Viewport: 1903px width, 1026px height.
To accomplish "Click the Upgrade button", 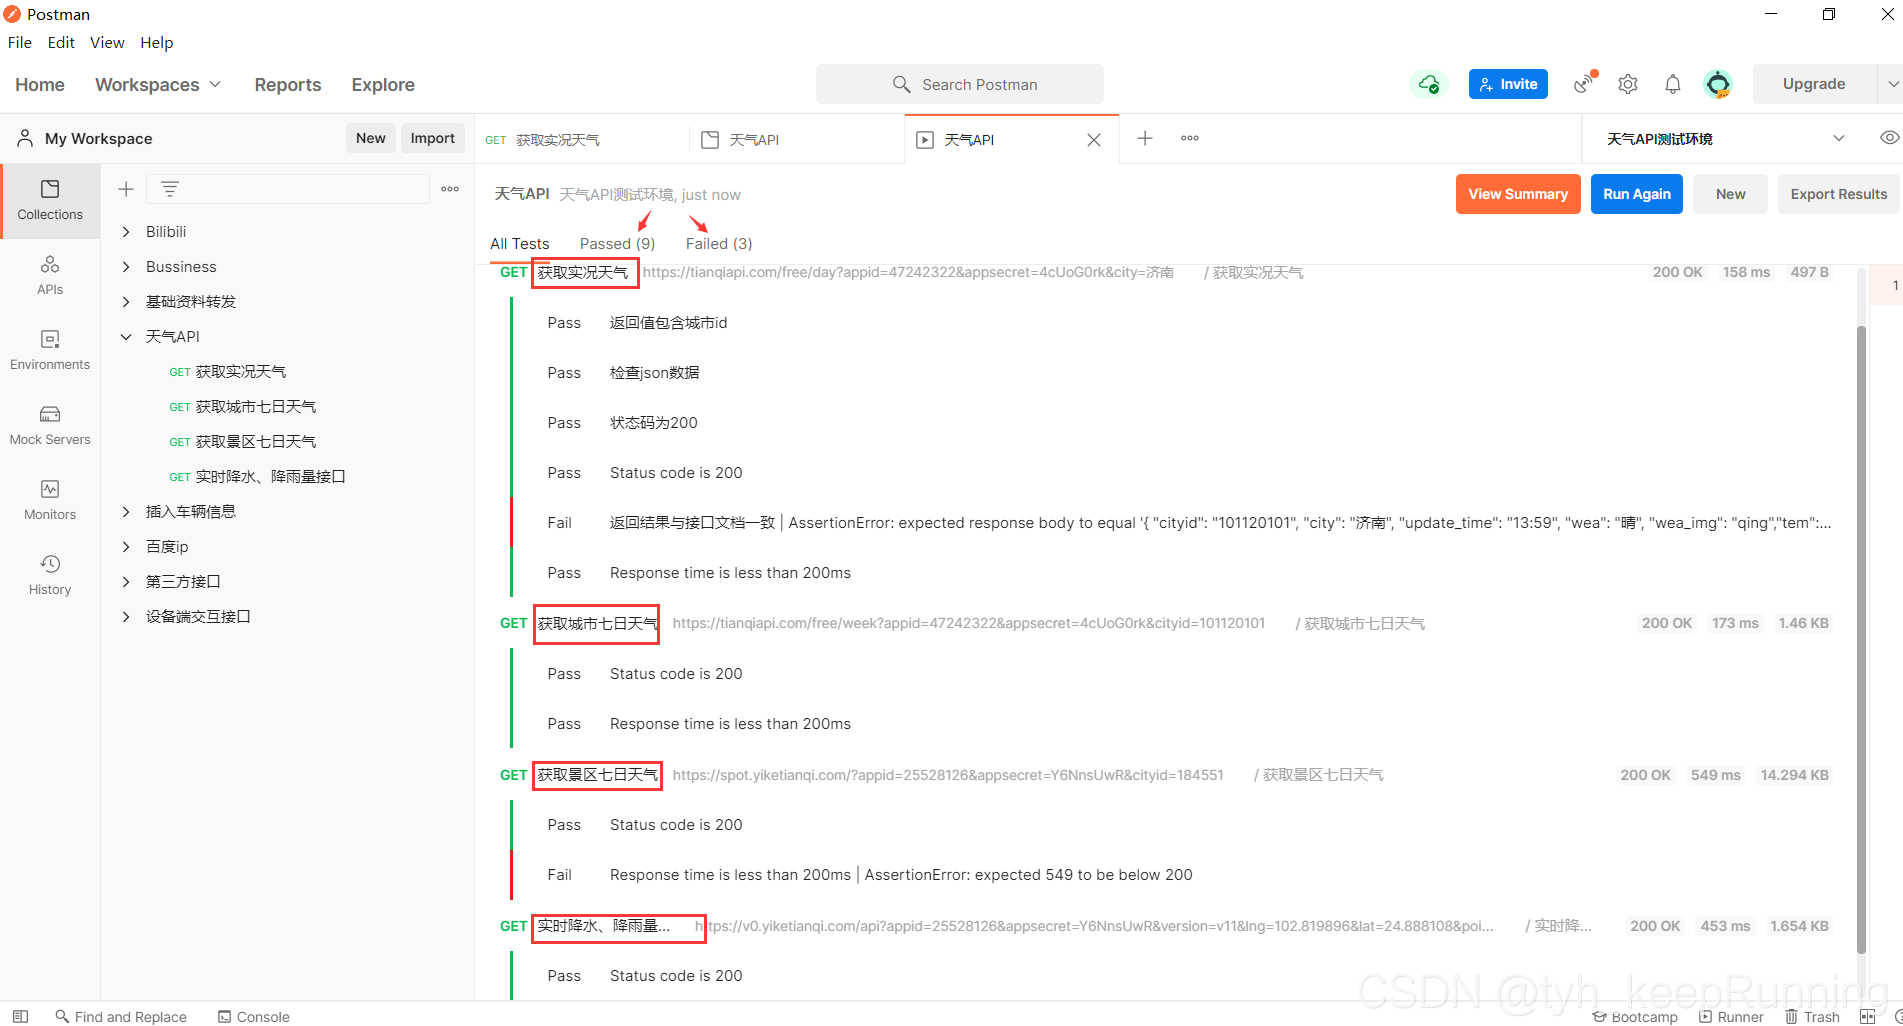I will click(1814, 84).
